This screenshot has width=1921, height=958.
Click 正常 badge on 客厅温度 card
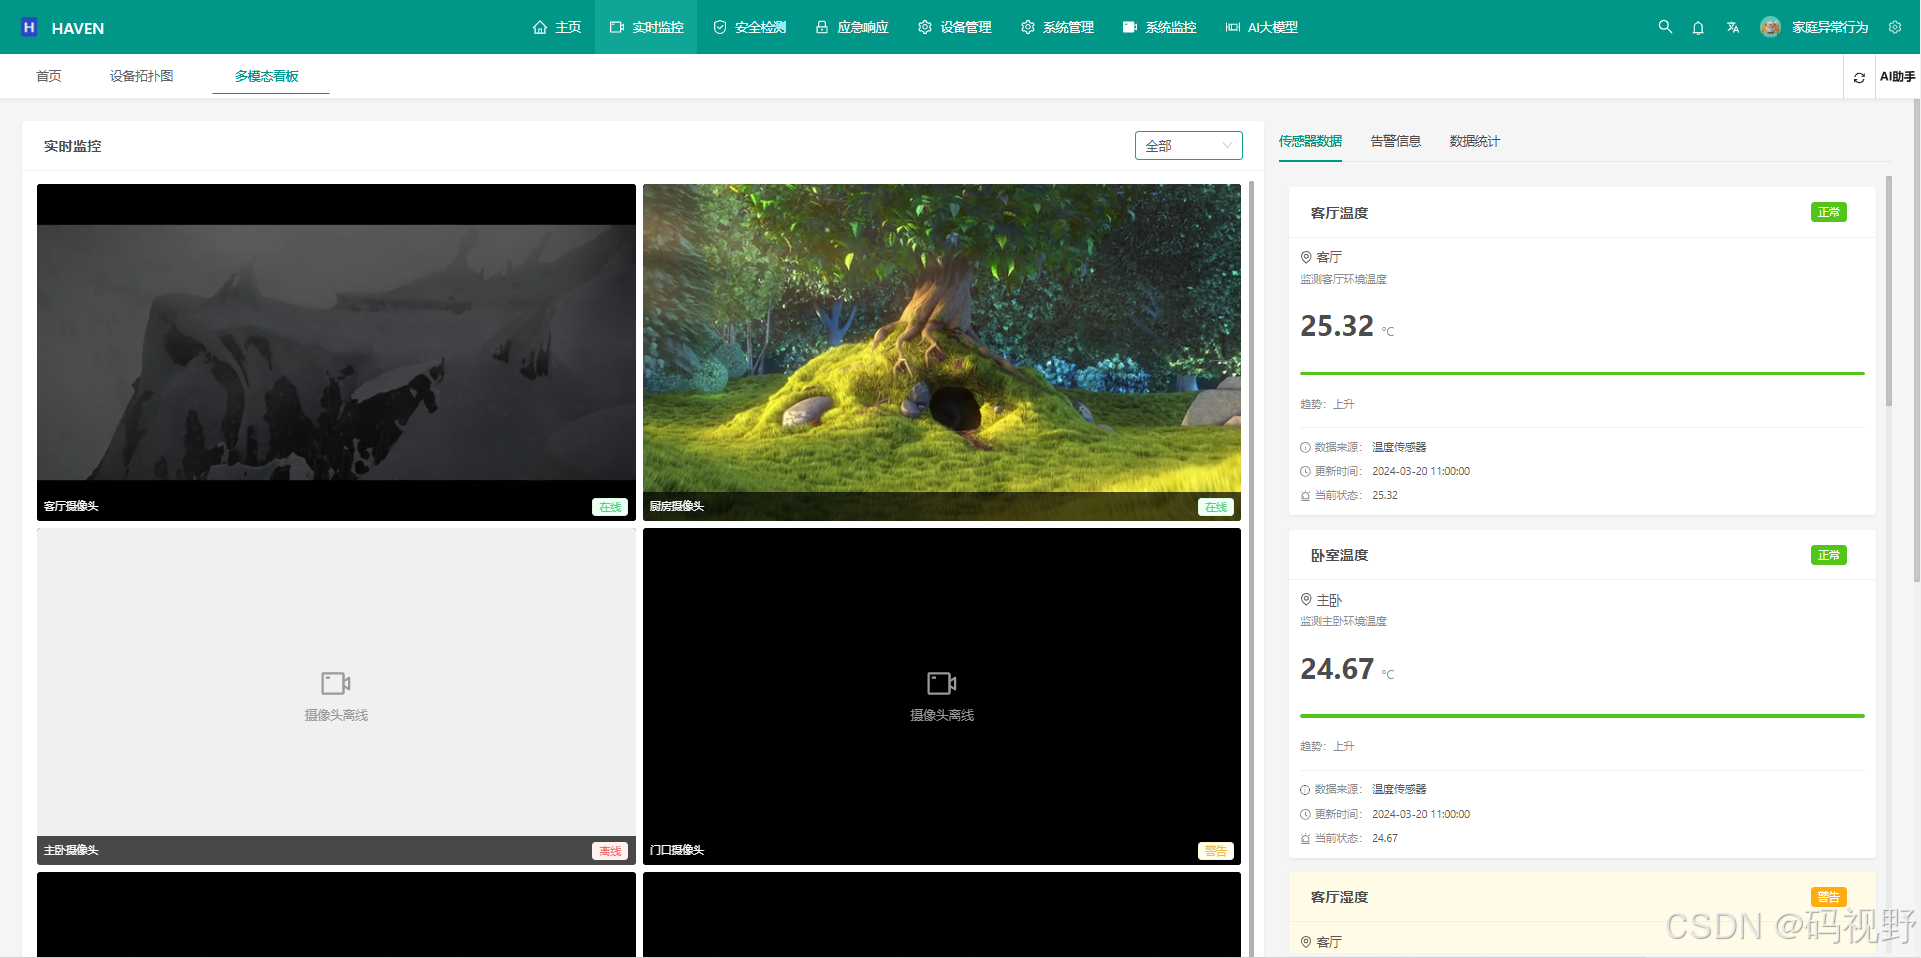(x=1829, y=212)
